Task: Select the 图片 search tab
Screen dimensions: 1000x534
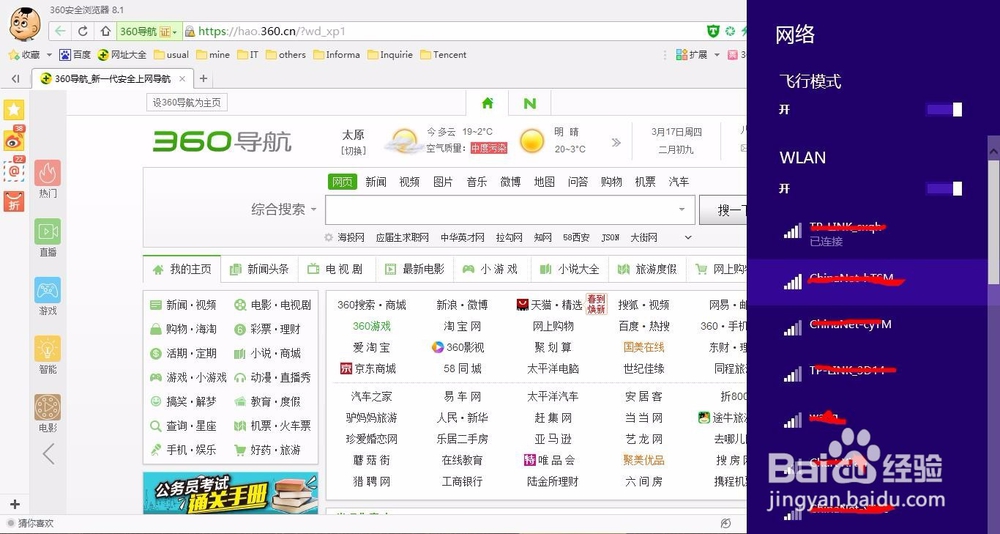Action: (x=443, y=182)
